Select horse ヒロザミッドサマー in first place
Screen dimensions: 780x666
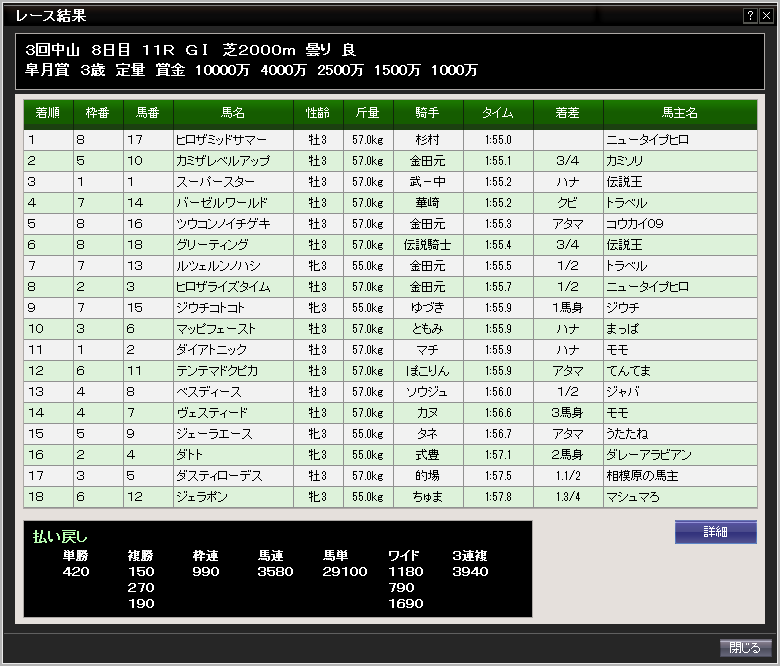pyautogui.click(x=390, y=140)
